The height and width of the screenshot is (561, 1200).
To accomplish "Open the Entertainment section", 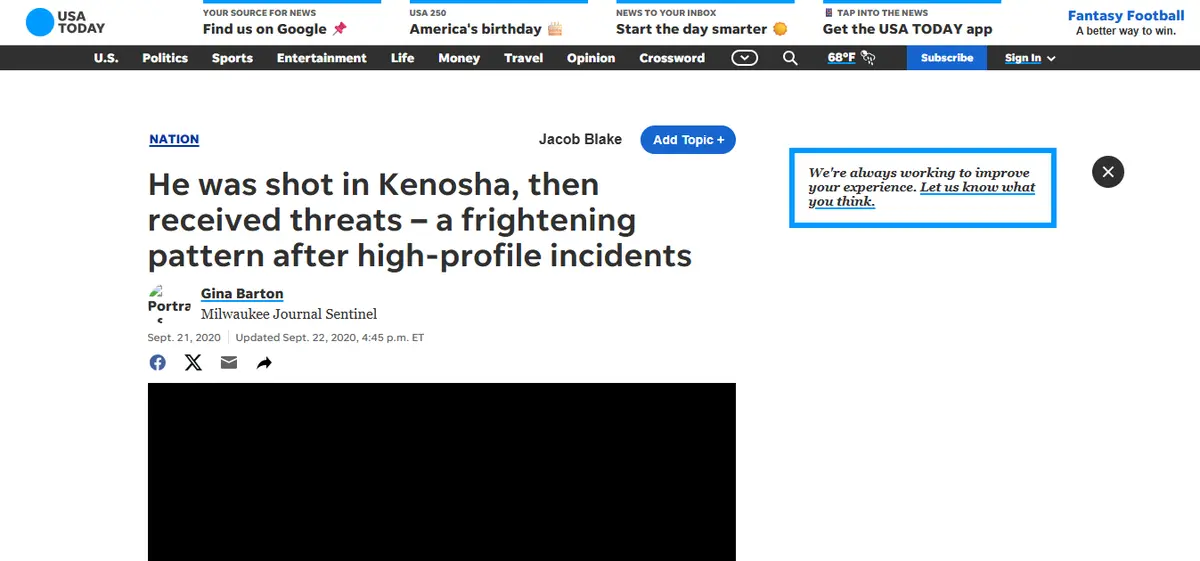I will click(x=322, y=58).
